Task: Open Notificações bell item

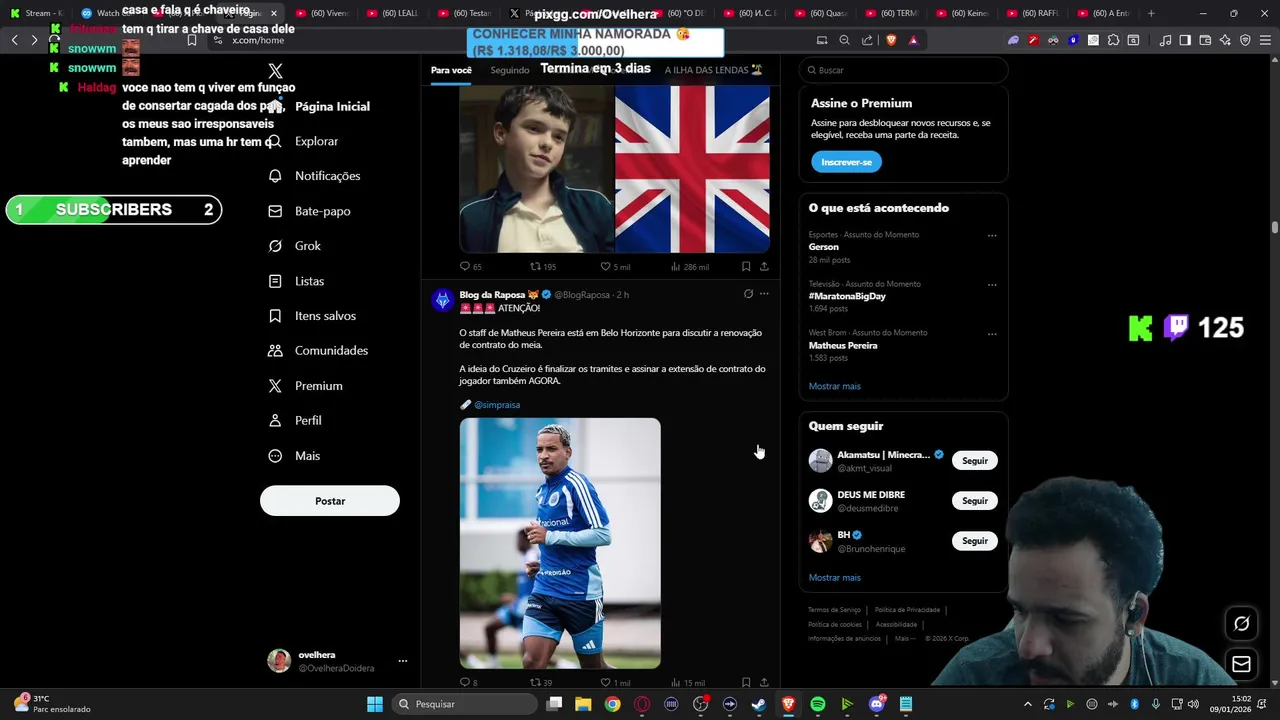Action: tap(314, 176)
